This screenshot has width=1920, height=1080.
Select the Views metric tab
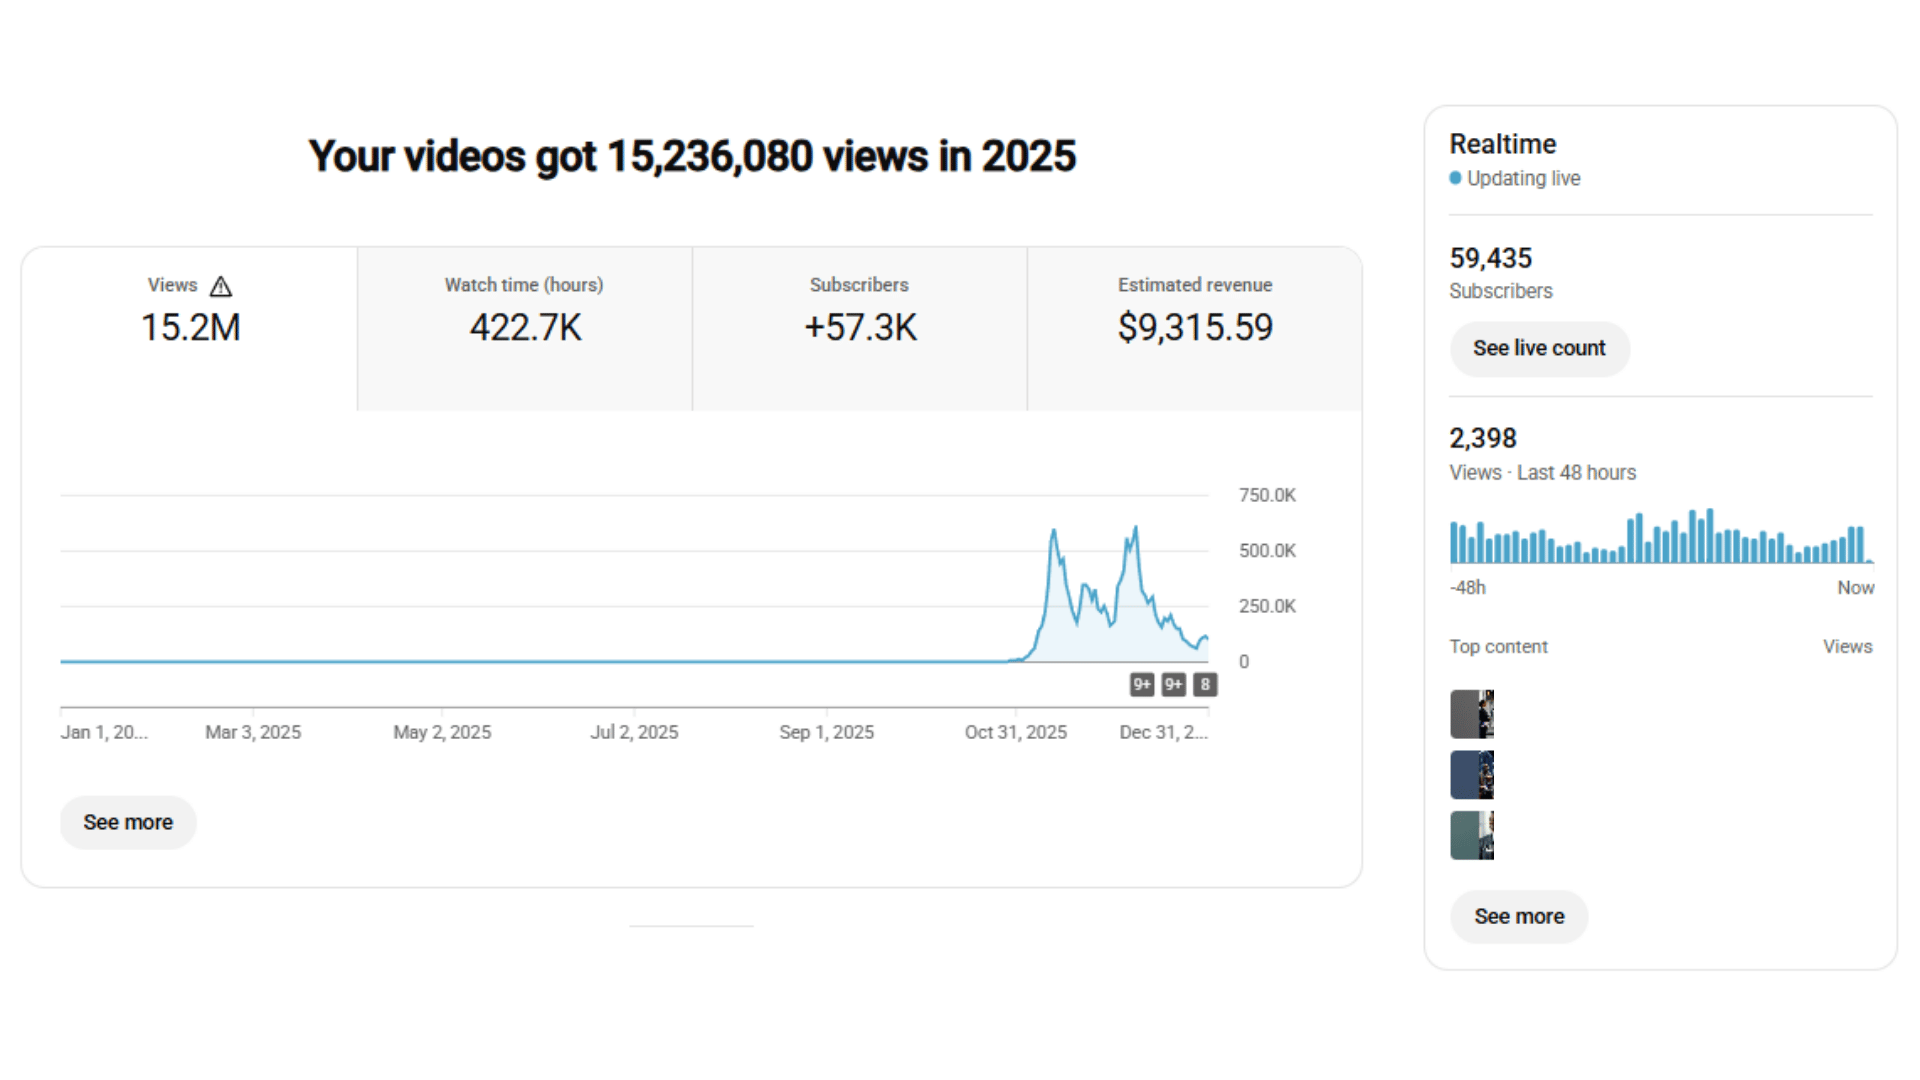coord(190,328)
